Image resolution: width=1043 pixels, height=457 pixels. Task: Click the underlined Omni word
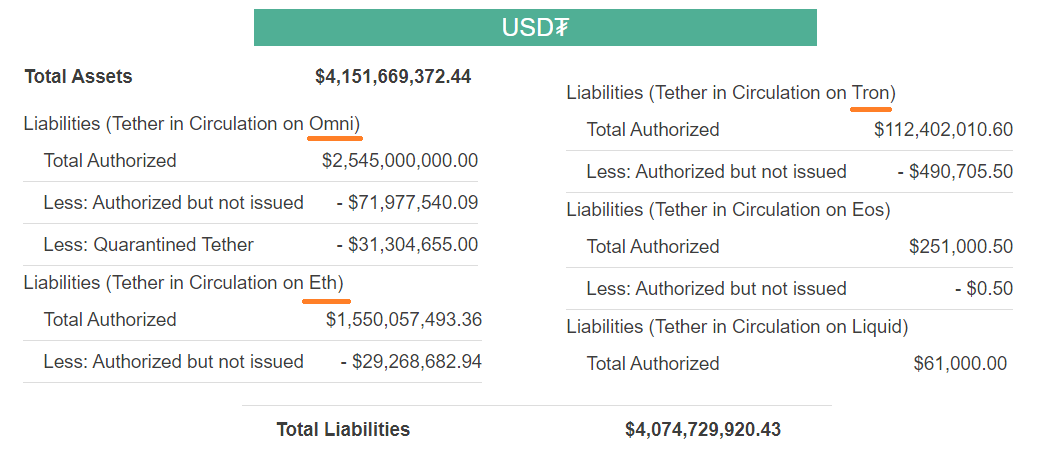334,124
